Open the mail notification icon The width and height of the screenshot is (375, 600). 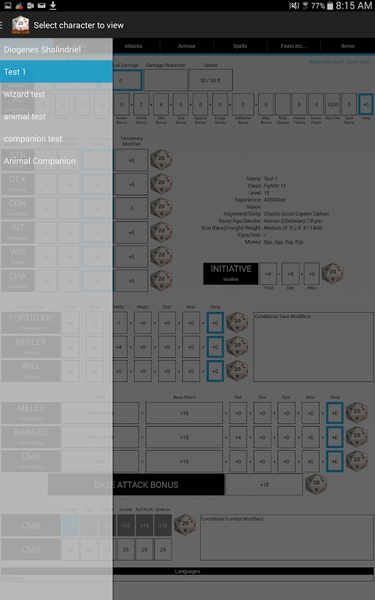click(42, 5)
